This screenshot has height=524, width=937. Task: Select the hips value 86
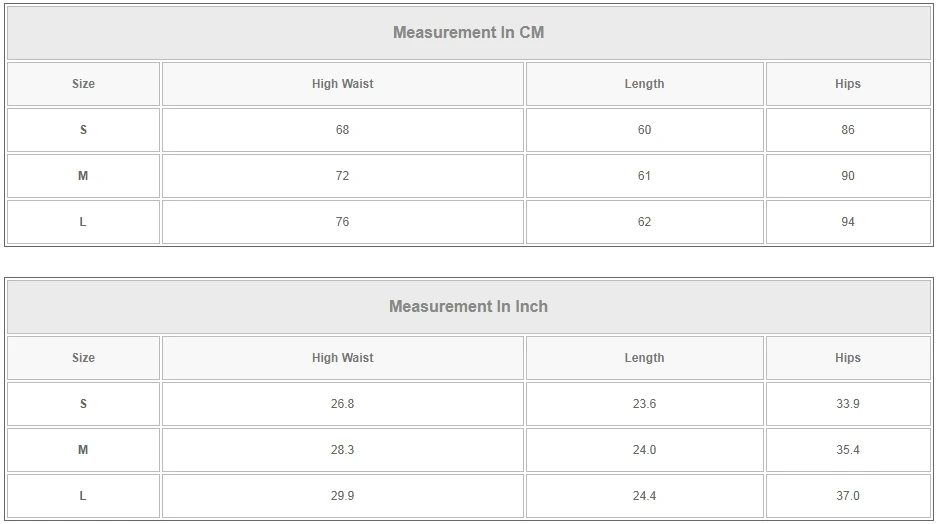(x=847, y=130)
